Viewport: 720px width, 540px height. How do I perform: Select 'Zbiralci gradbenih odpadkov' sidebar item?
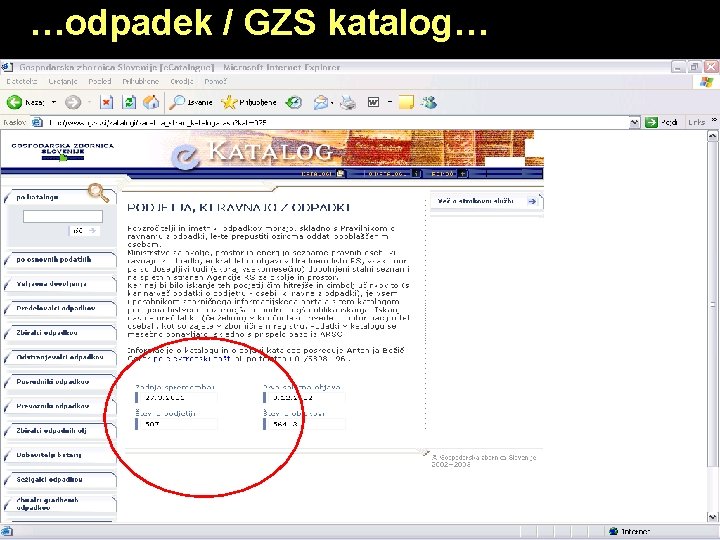60,504
